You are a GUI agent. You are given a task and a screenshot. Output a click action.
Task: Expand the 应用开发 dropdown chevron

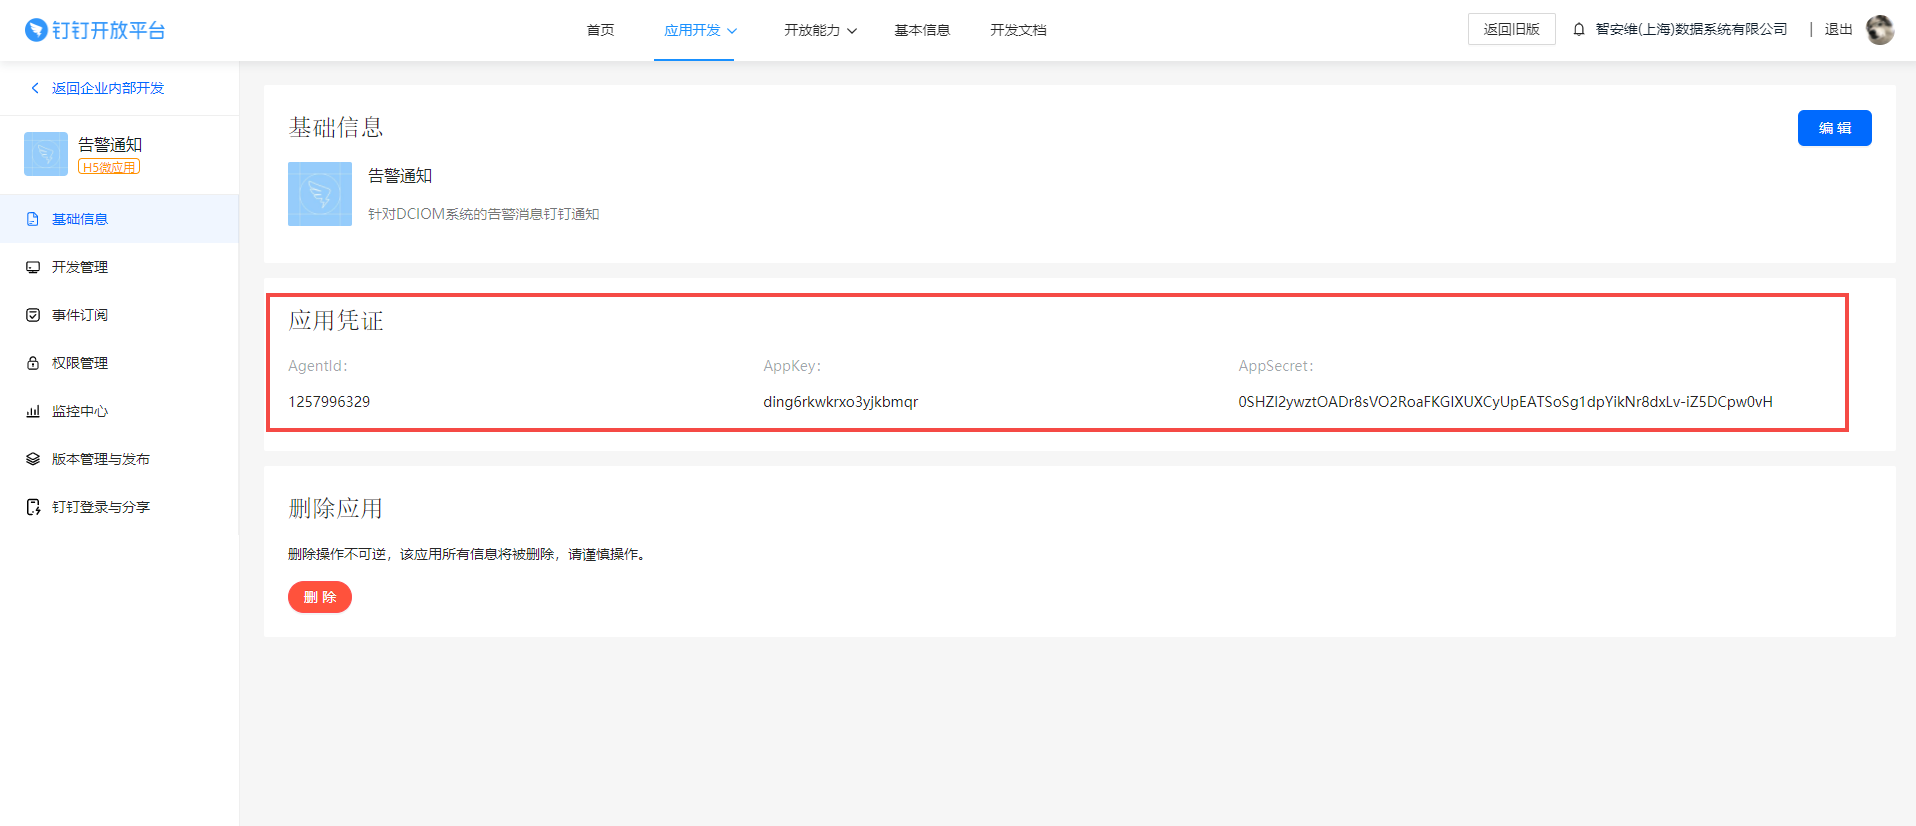pos(732,31)
